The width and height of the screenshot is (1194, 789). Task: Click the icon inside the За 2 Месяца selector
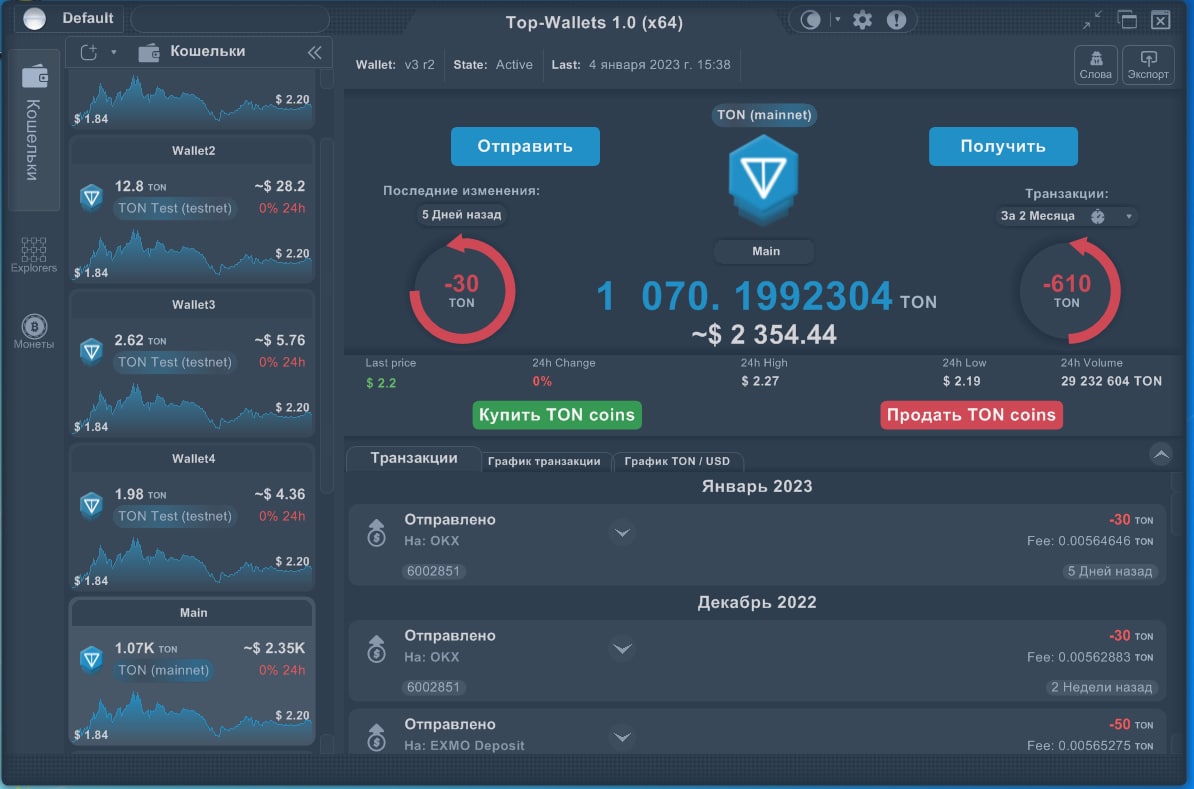pyautogui.click(x=1097, y=216)
